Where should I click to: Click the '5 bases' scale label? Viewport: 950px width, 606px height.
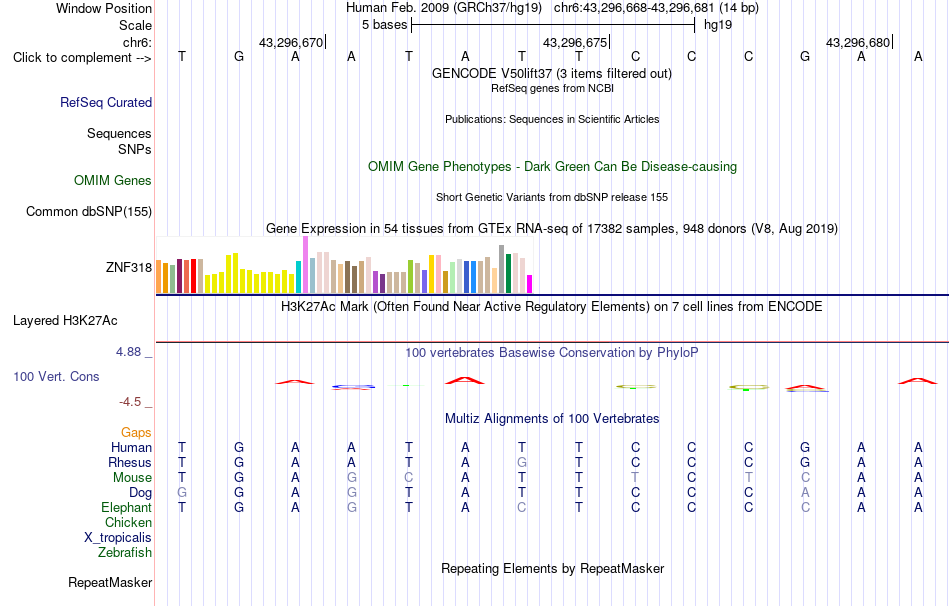pyautogui.click(x=385, y=25)
